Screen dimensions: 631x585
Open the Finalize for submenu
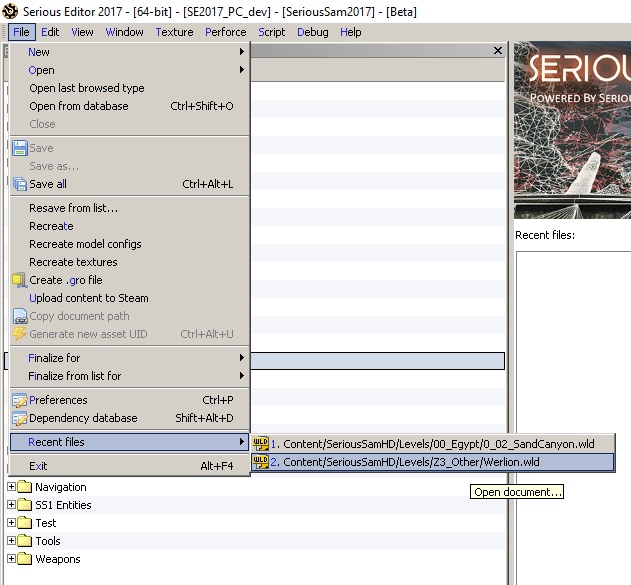pyautogui.click(x=129, y=358)
